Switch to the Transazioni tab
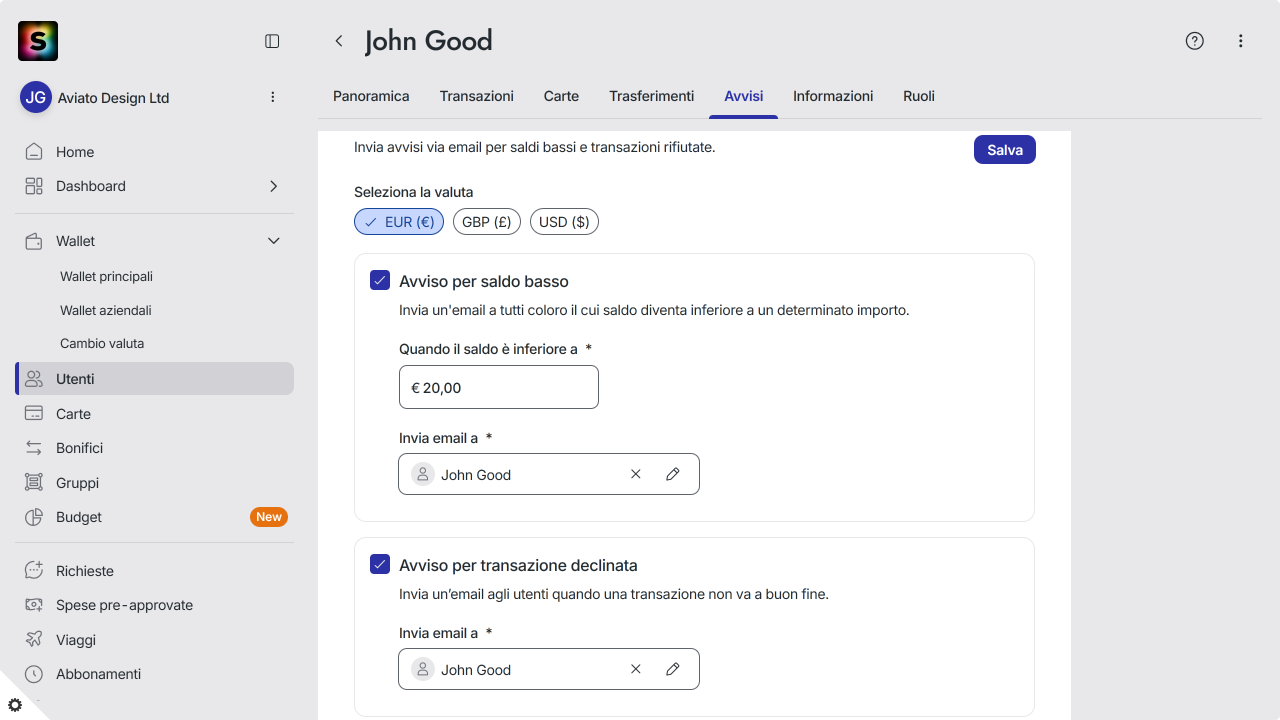 tap(477, 96)
